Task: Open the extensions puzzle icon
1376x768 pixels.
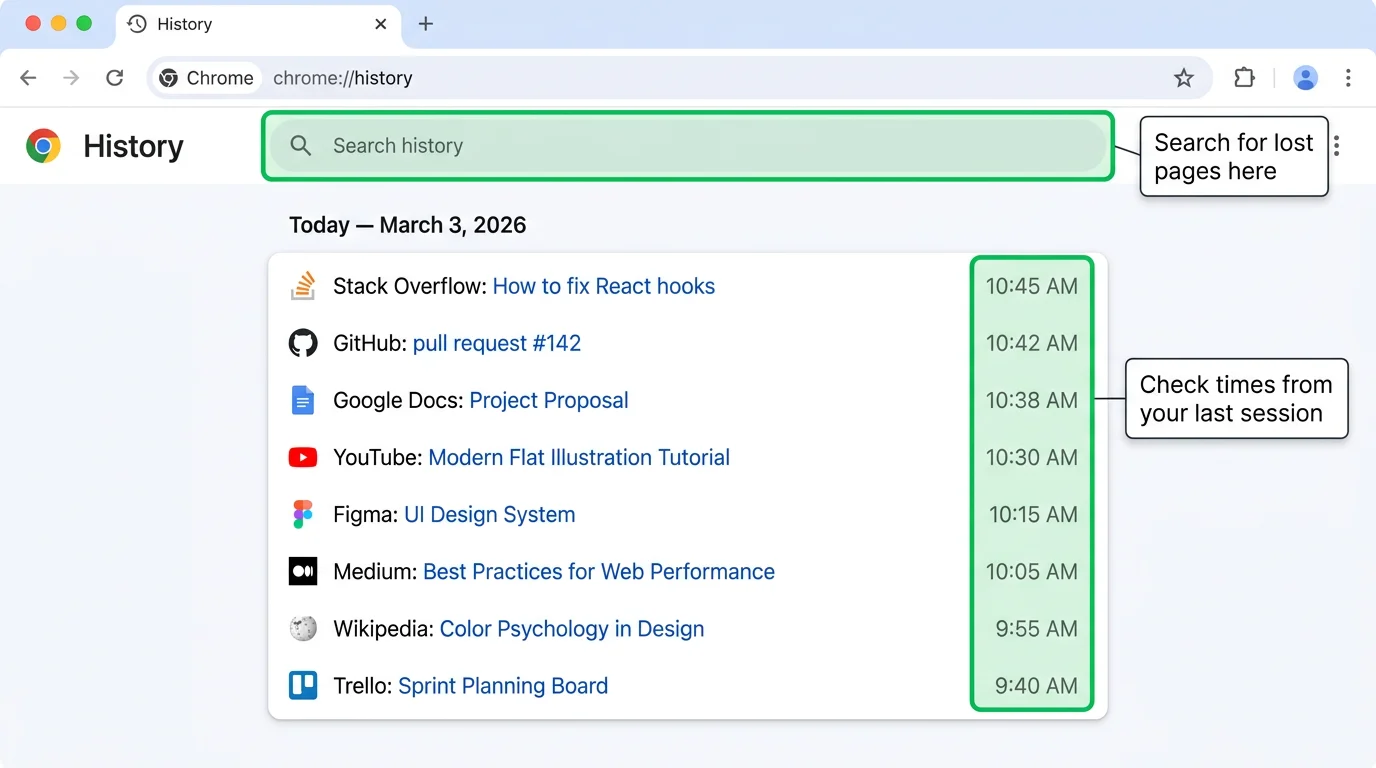Action: 1244,77
